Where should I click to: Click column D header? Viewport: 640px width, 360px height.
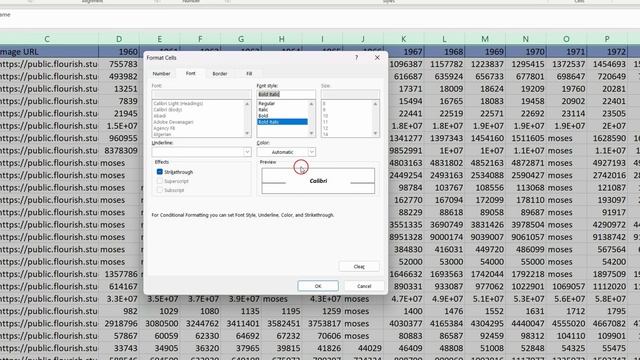point(119,39)
